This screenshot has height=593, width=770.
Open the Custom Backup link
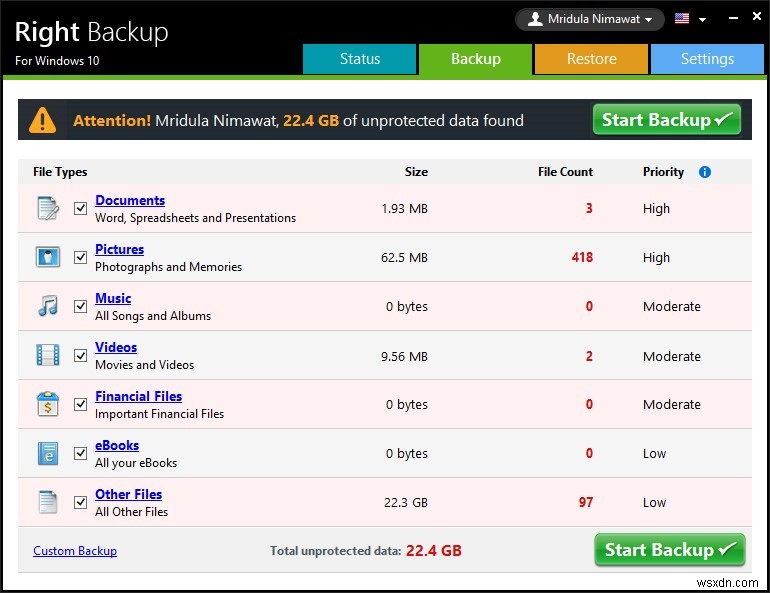click(75, 551)
